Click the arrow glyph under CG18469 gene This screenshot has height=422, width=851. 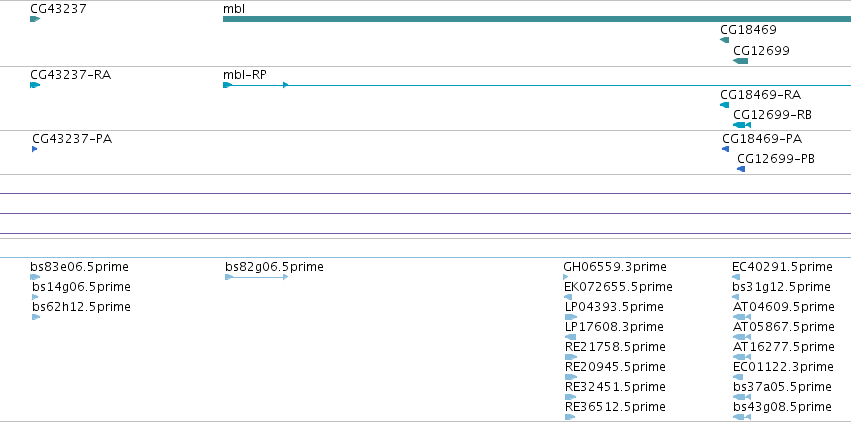(x=725, y=40)
